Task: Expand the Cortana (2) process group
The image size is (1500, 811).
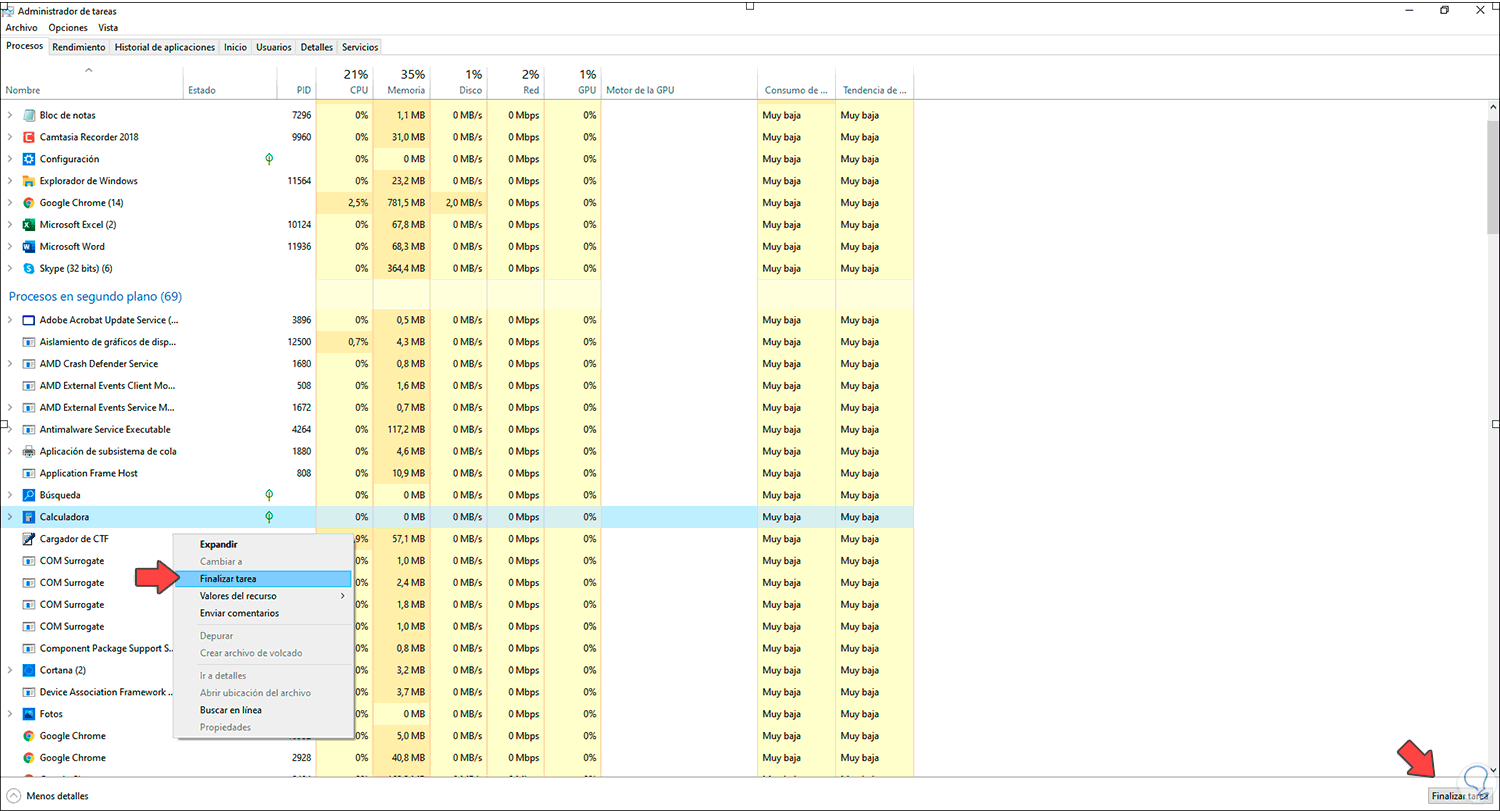Action: pos(10,670)
